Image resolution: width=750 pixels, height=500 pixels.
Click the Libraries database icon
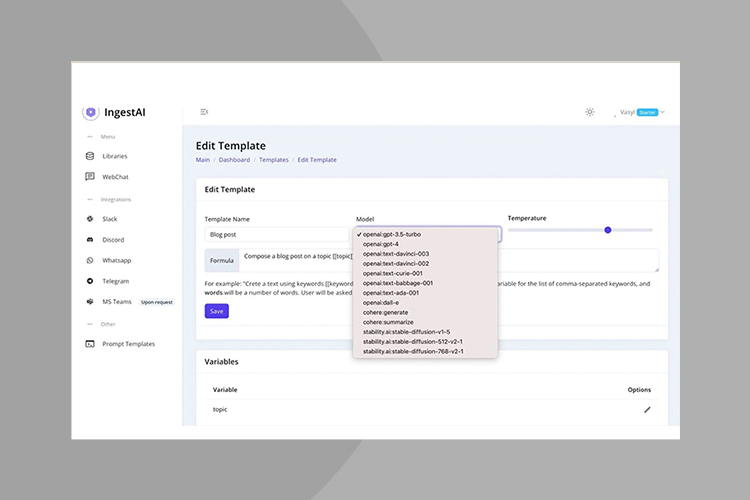pos(90,156)
